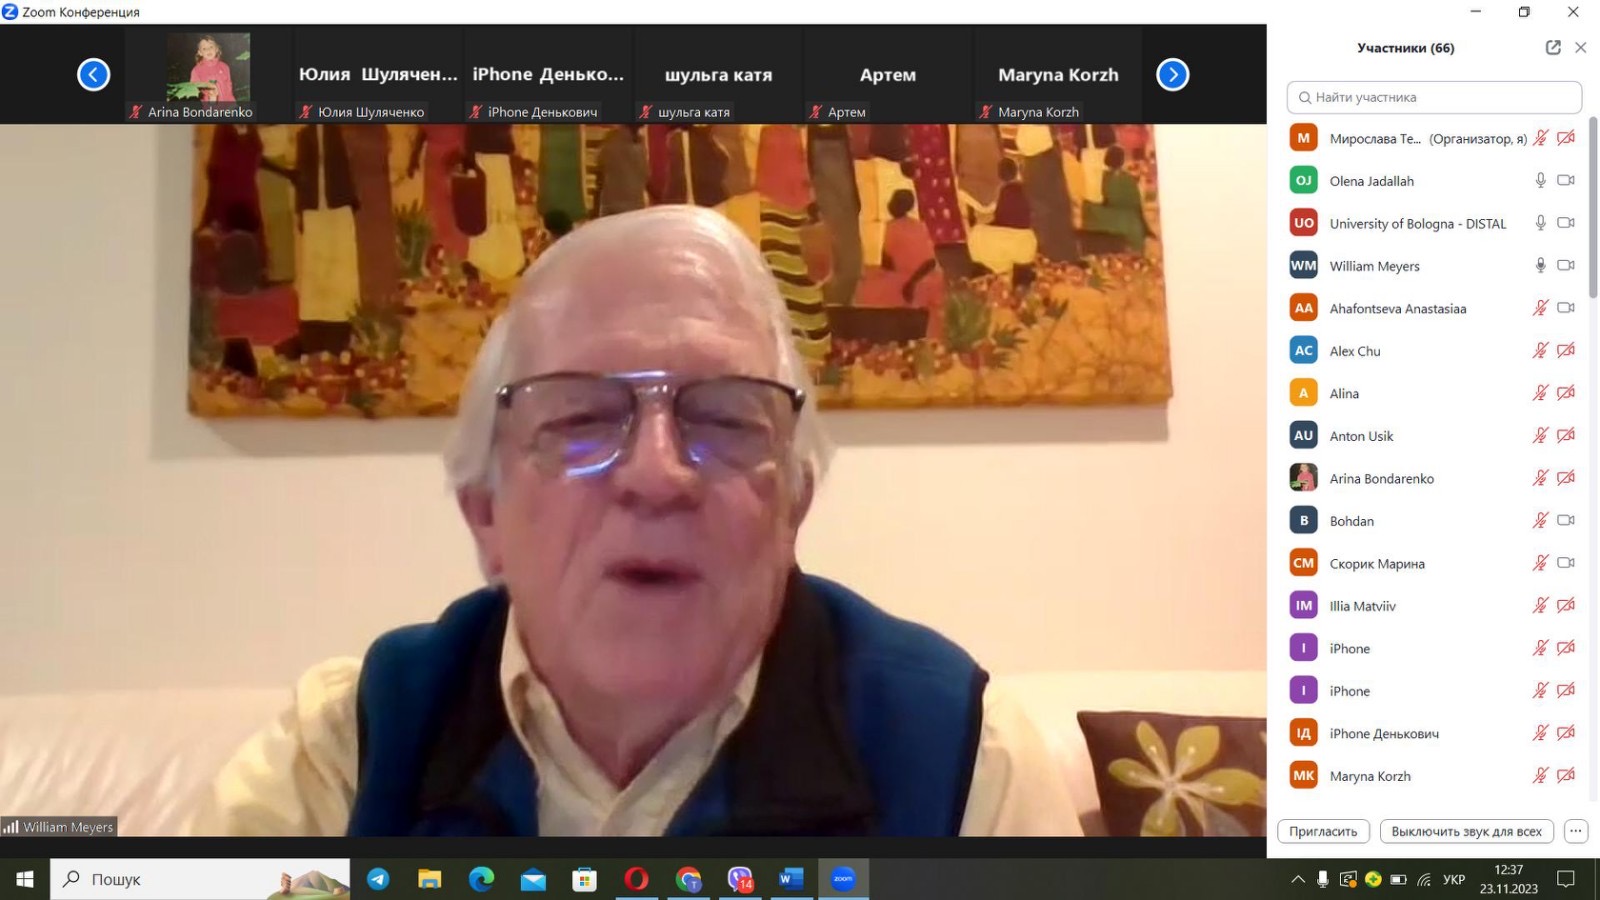Toggle Olena Jadallah microphone icon
Viewport: 1600px width, 900px height.
point(1541,180)
